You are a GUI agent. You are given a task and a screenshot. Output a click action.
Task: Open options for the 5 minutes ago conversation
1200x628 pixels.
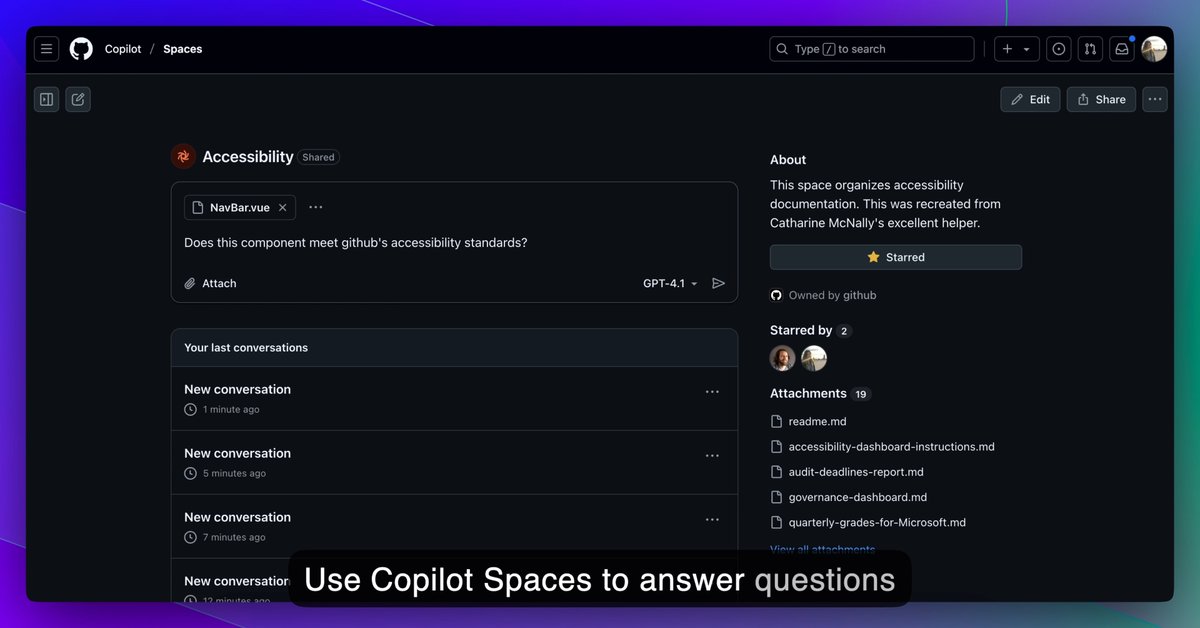point(712,456)
